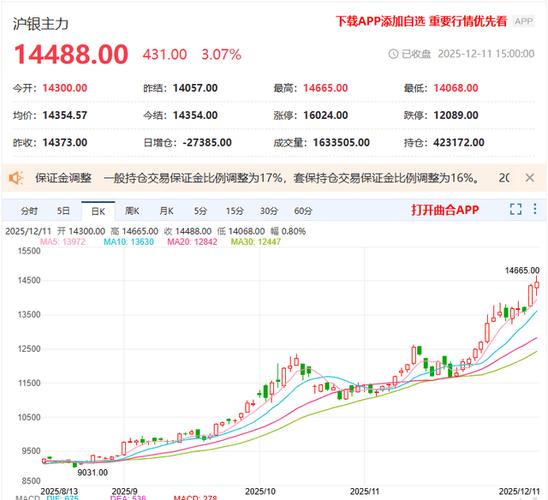The image size is (548, 500).
Task: Switch to the 5分 chart tab
Action: [201, 211]
